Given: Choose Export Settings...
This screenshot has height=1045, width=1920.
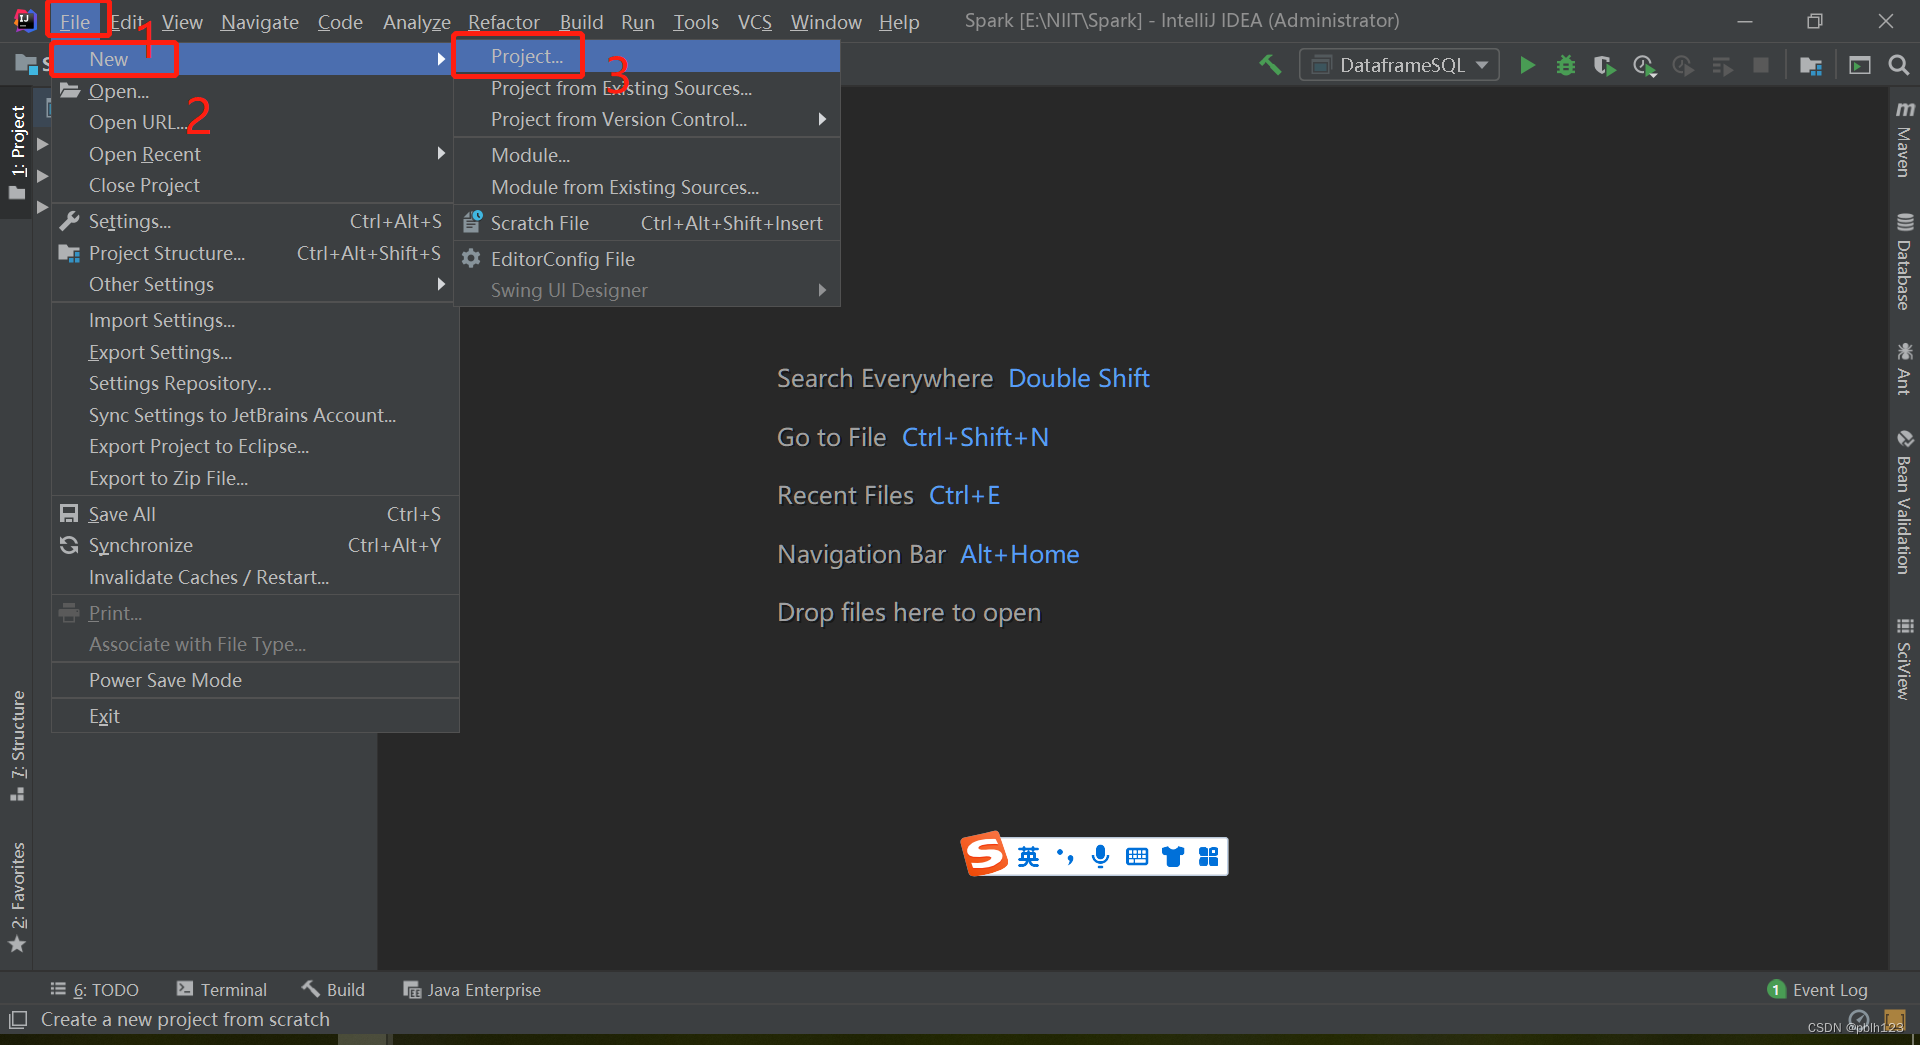Looking at the screenshot, I should (x=255, y=352).
